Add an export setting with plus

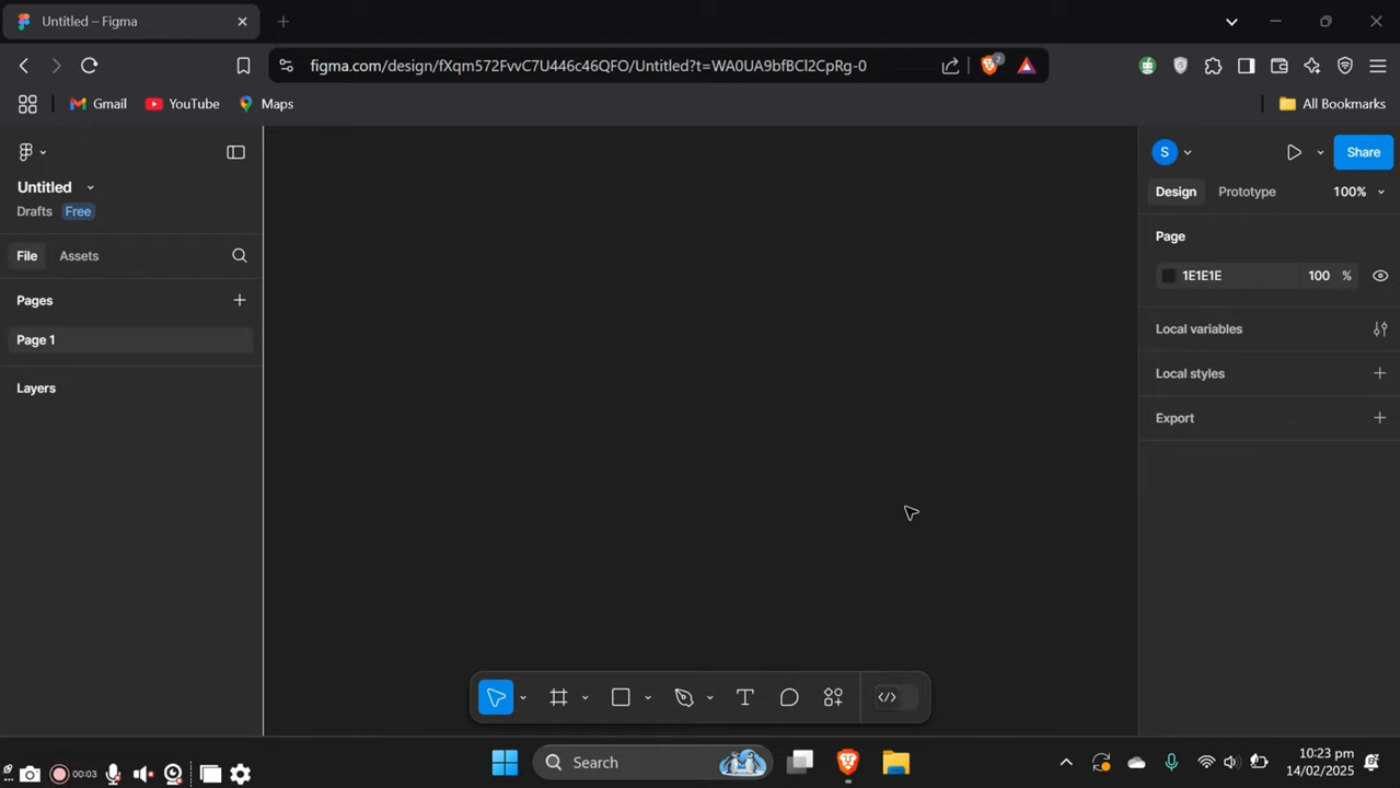1380,418
